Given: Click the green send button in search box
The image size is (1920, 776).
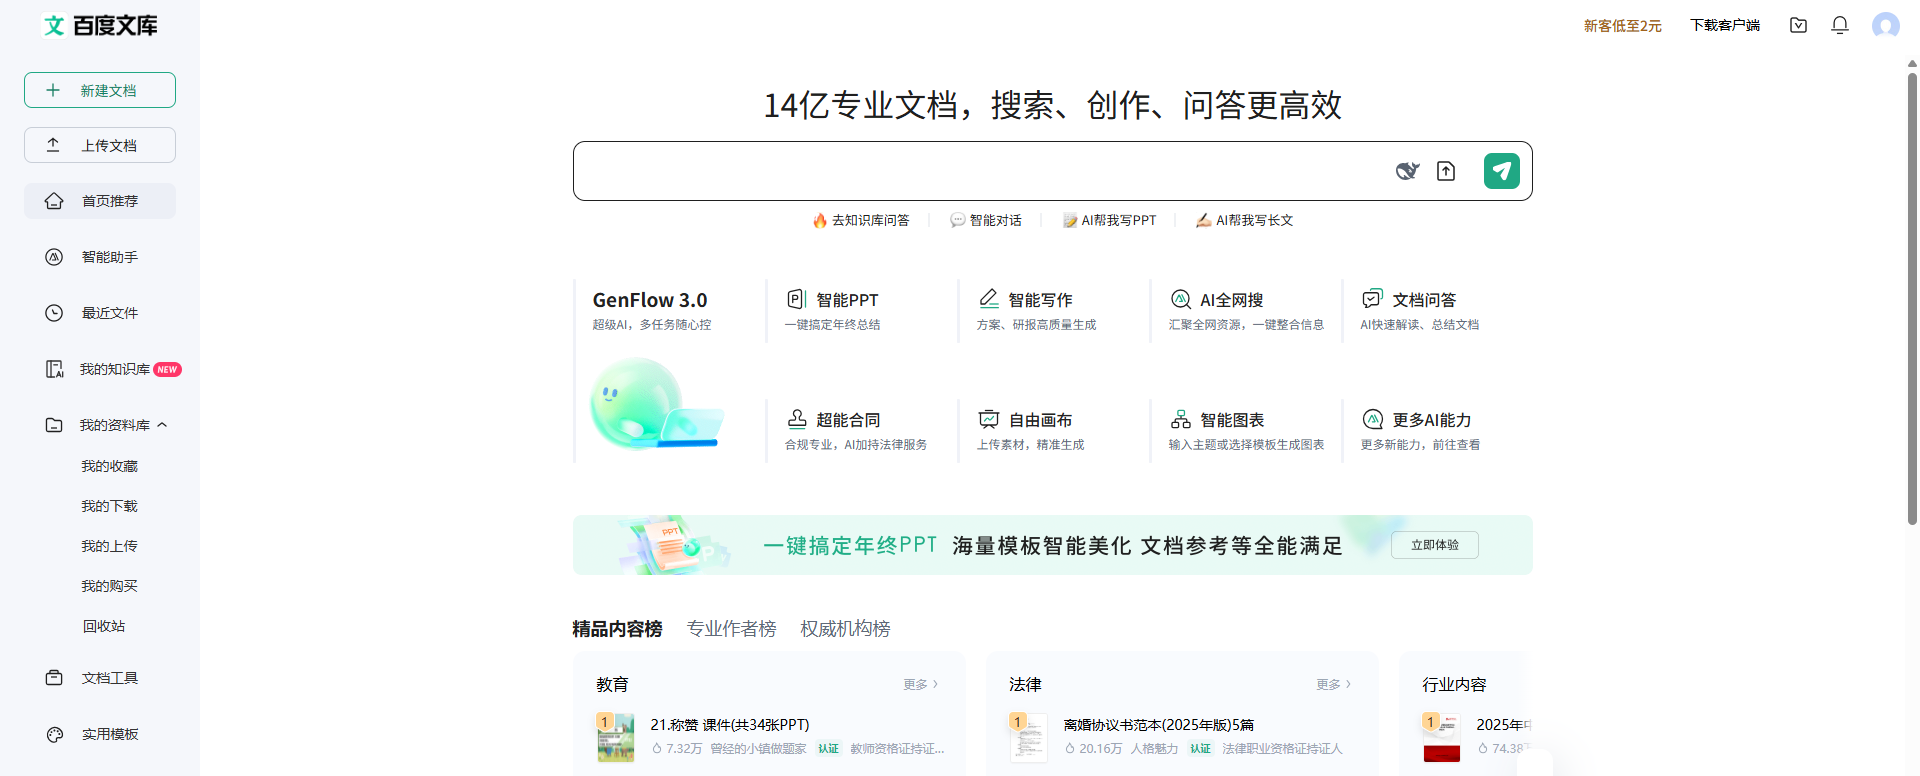Looking at the screenshot, I should click(1501, 171).
